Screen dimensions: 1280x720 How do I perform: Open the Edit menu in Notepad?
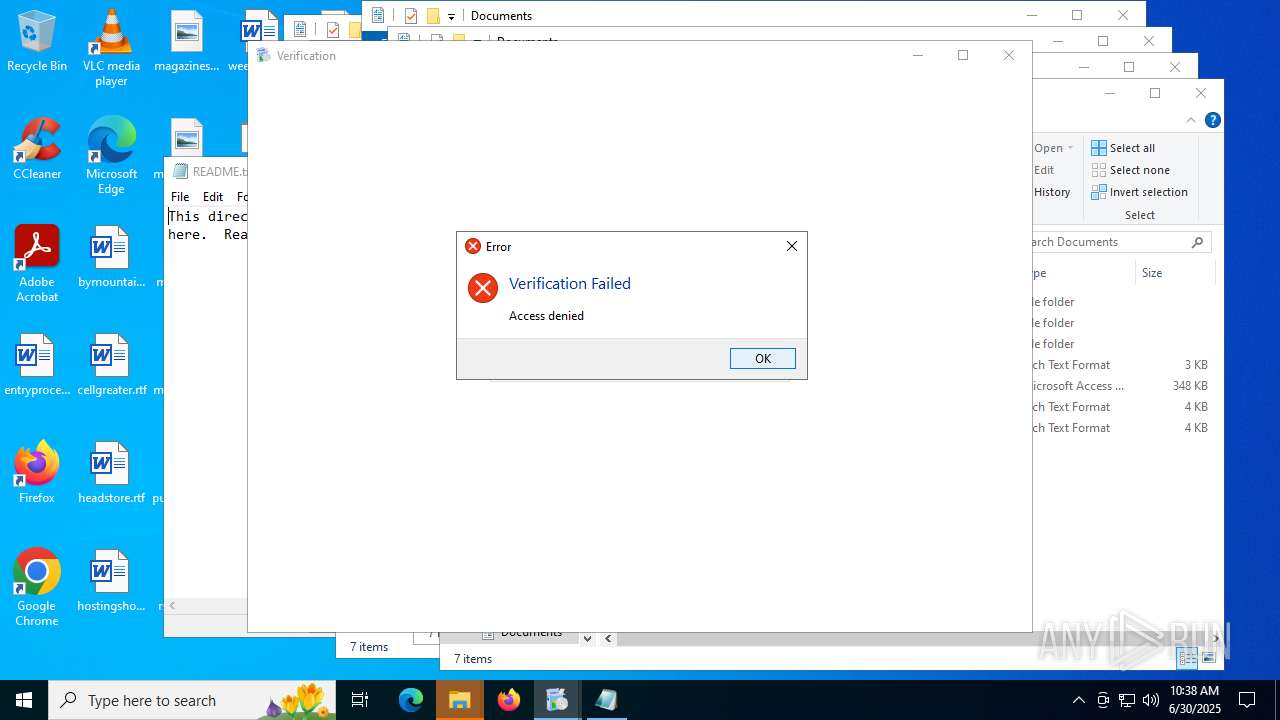213,197
